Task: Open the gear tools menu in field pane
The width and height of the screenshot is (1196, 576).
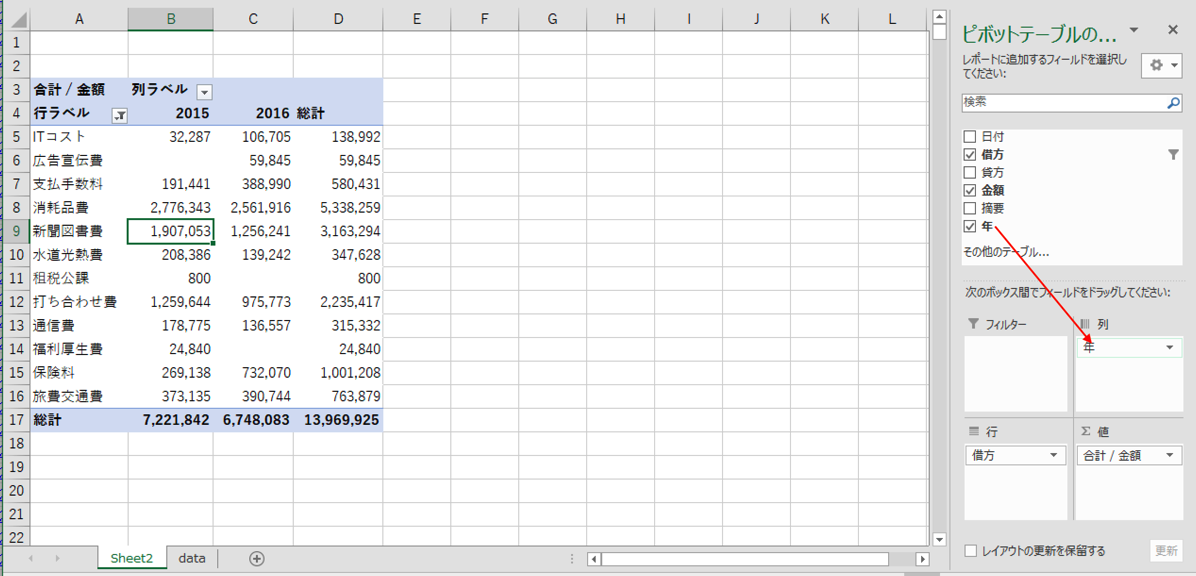Action: coord(1162,65)
